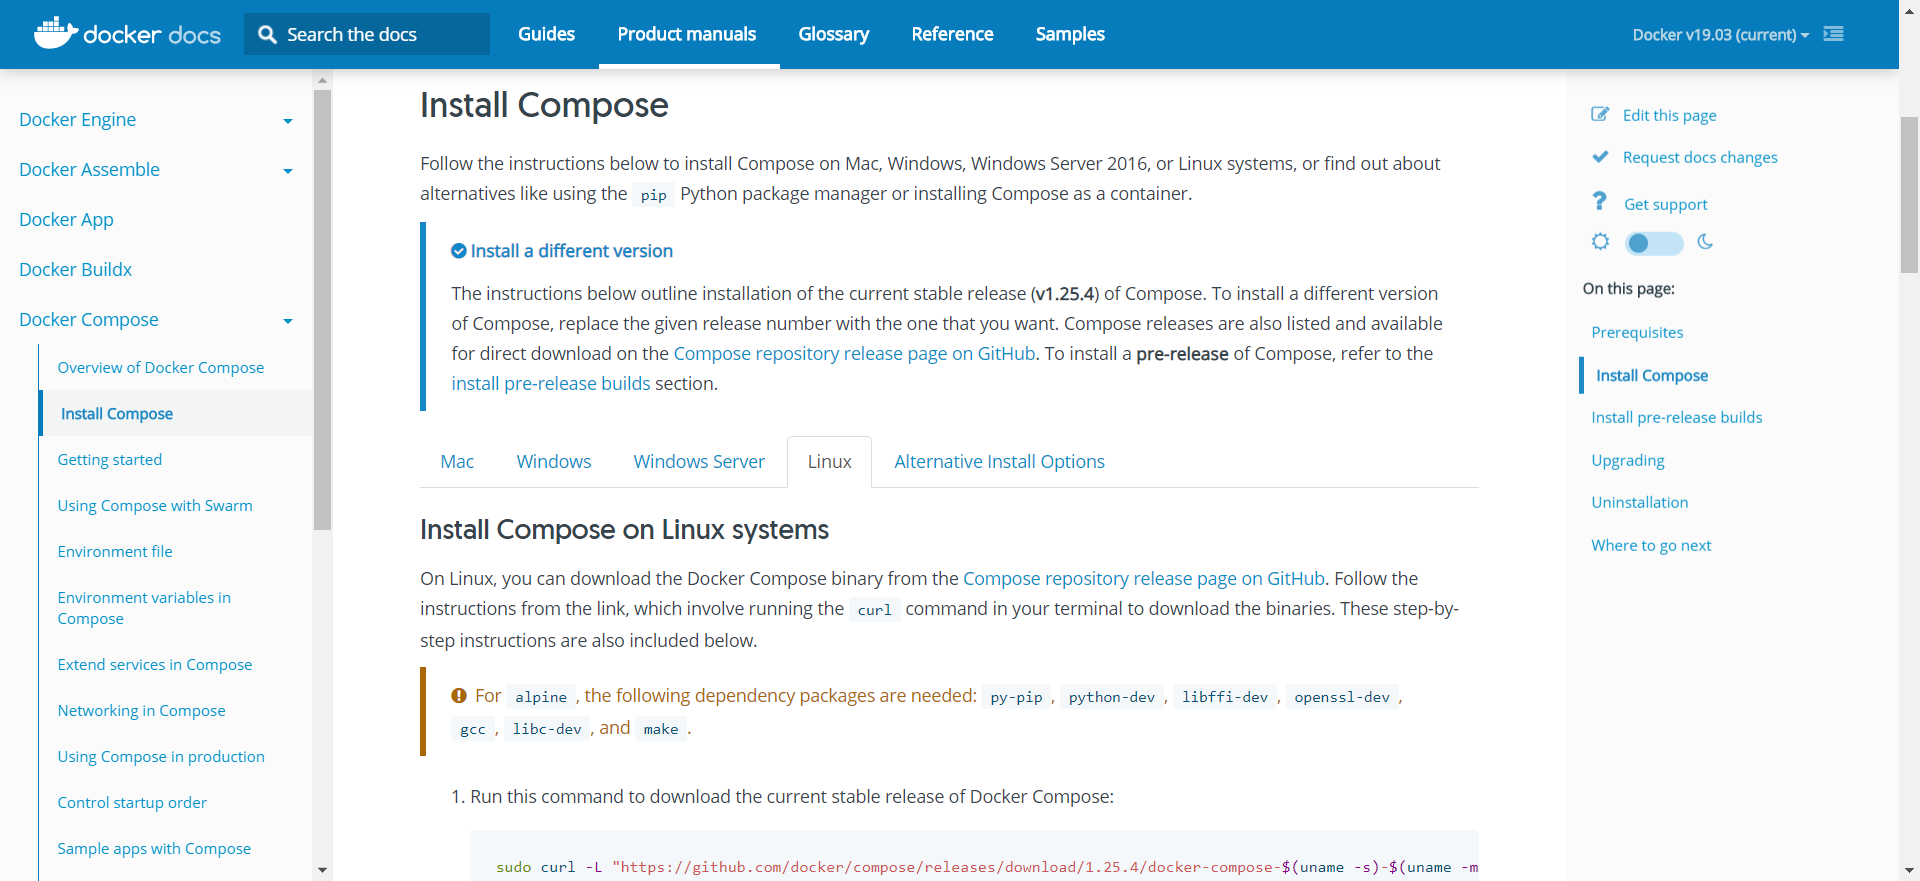
Task: Open Extend services in Compose
Action: [x=155, y=664]
